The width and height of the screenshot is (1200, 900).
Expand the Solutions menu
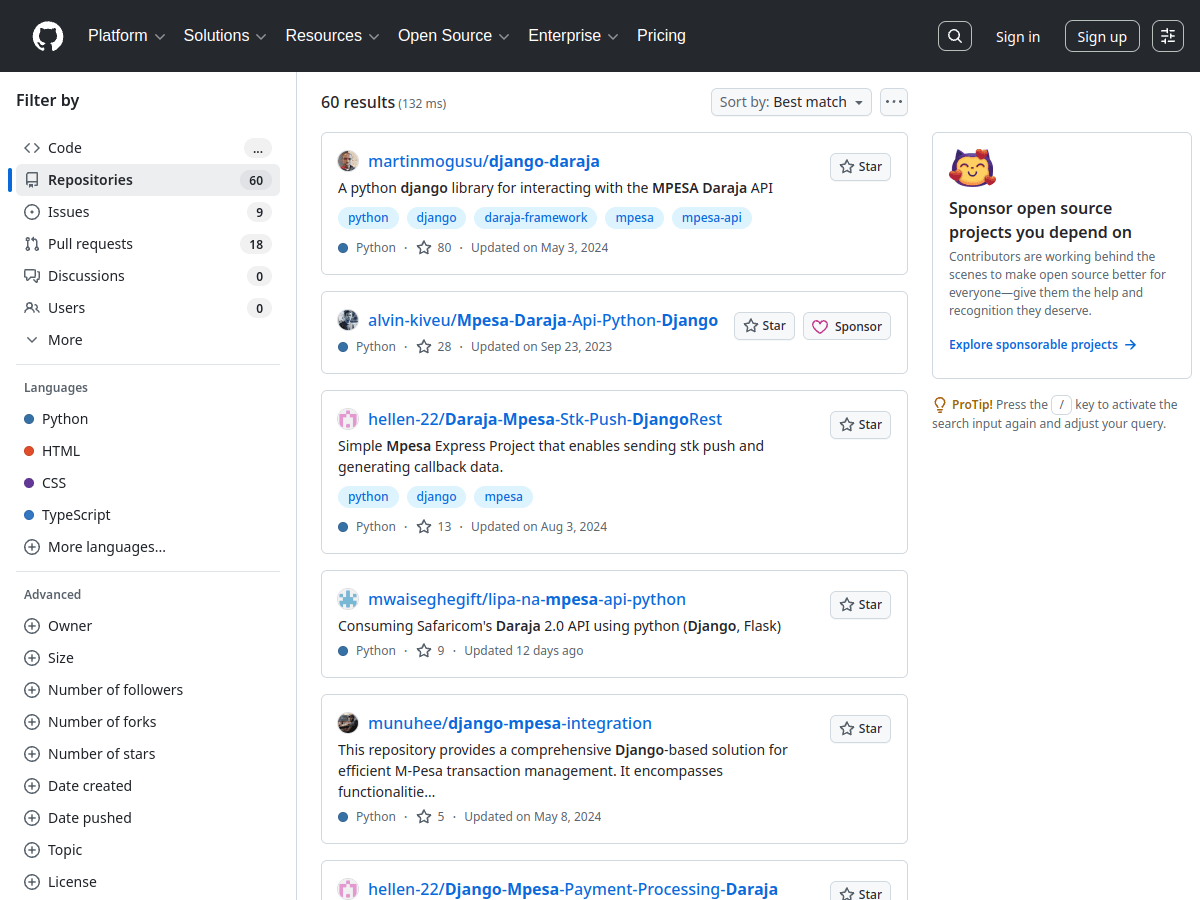(225, 36)
